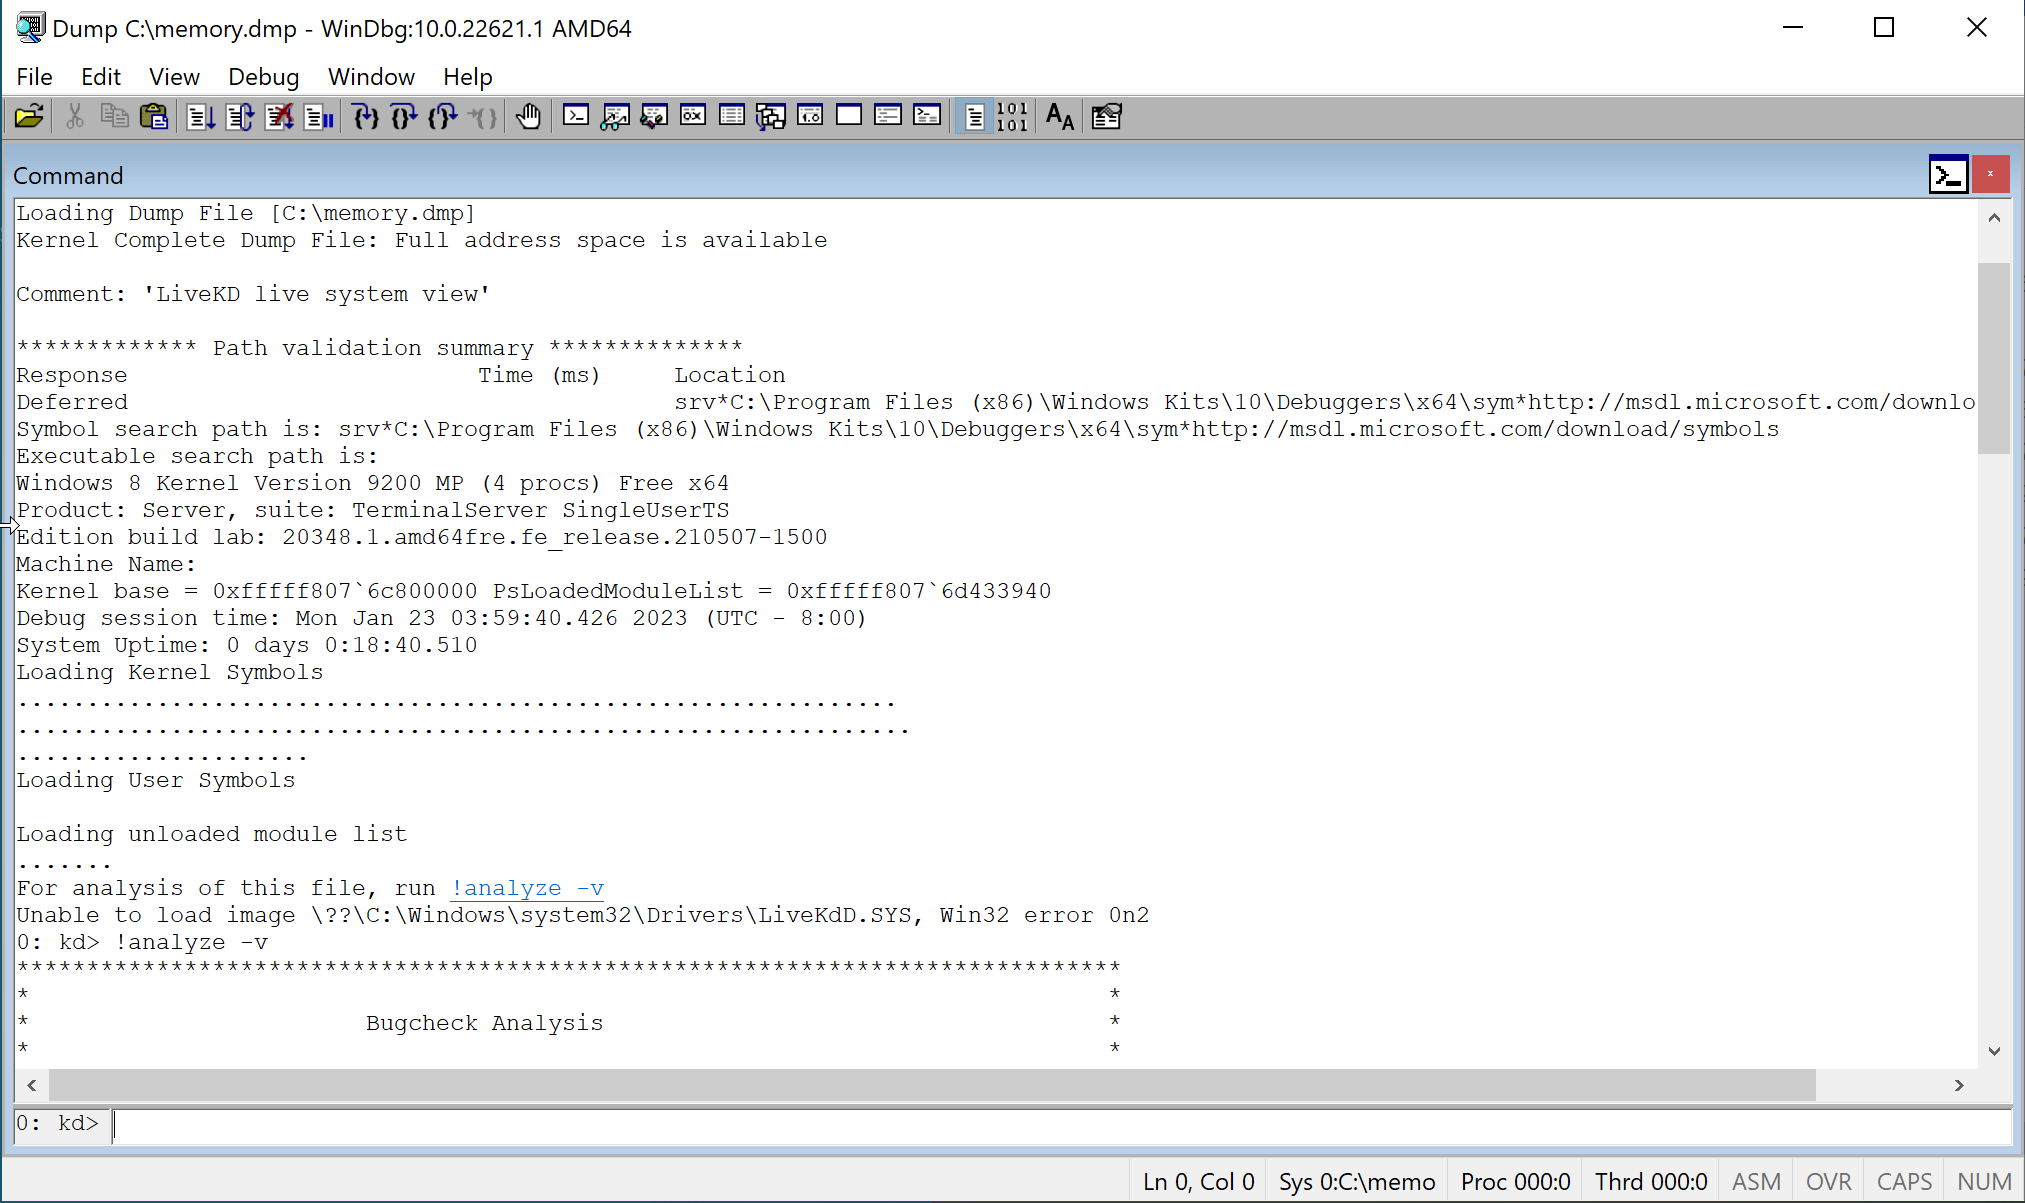
Task: Click the Cut scissors toolbar icon
Action: click(75, 117)
